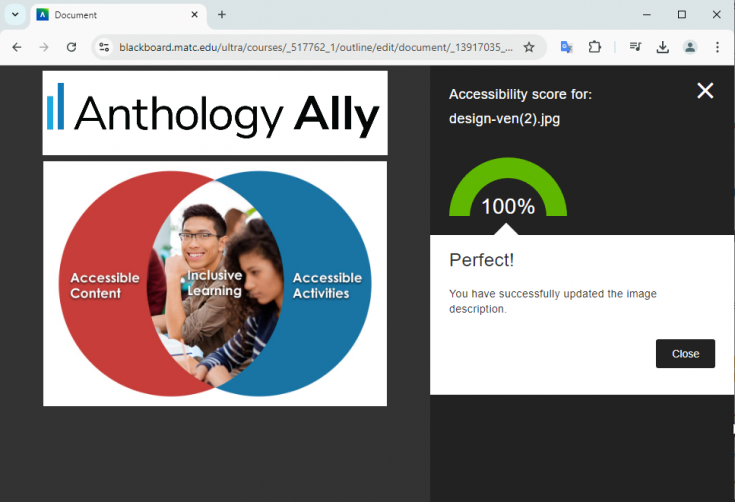This screenshot has width=735, height=502.
Task: Maximize the Chrome window
Action: pos(682,15)
